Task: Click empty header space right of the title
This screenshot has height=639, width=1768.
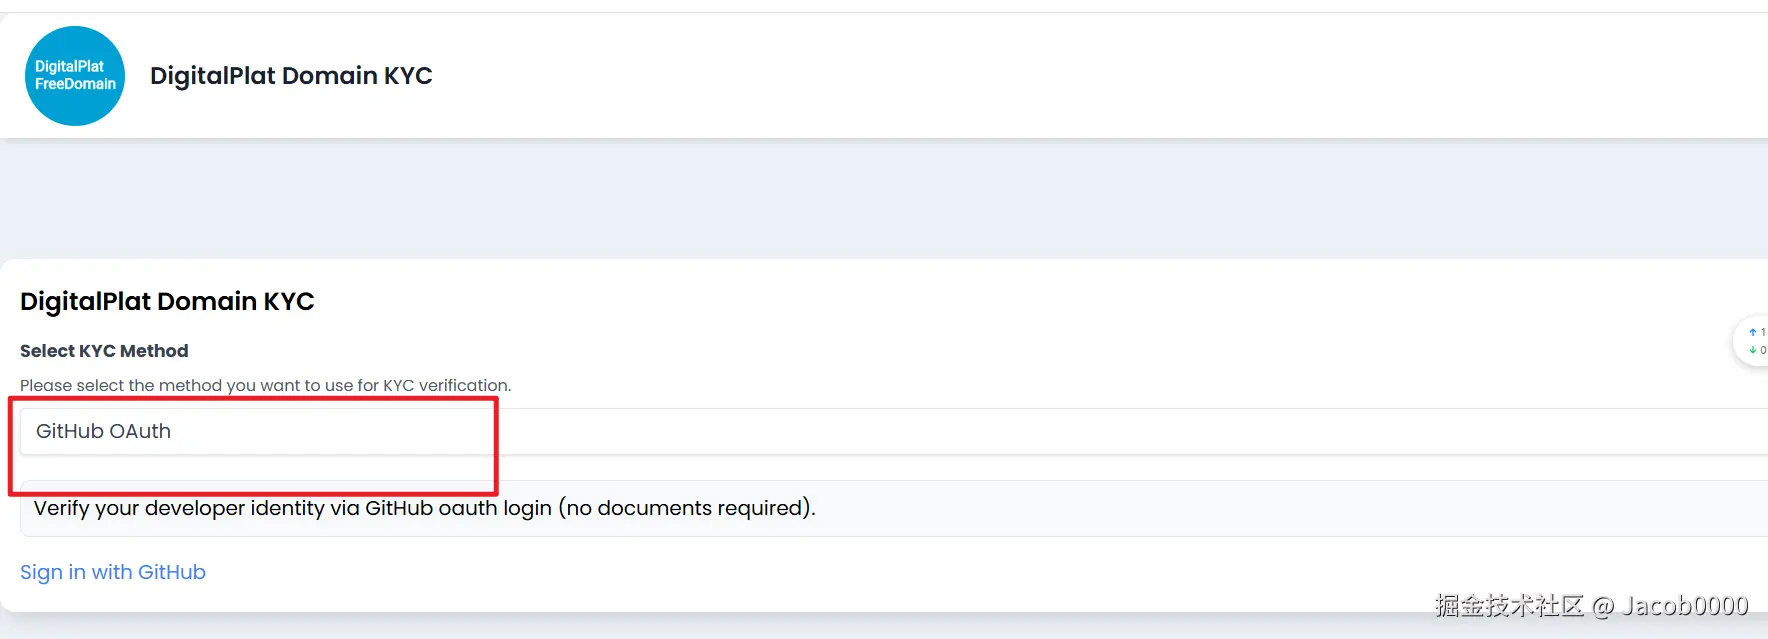Action: click(x=1000, y=76)
